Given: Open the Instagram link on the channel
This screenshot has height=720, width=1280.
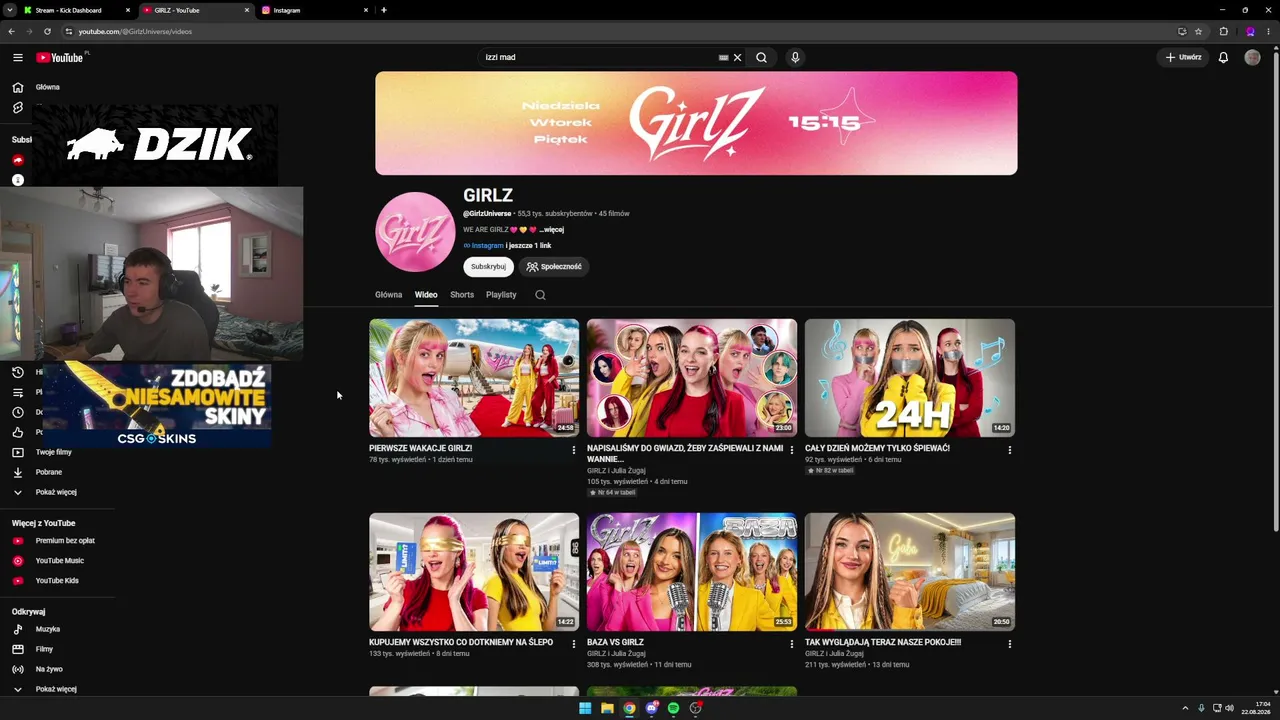Looking at the screenshot, I should pos(487,246).
